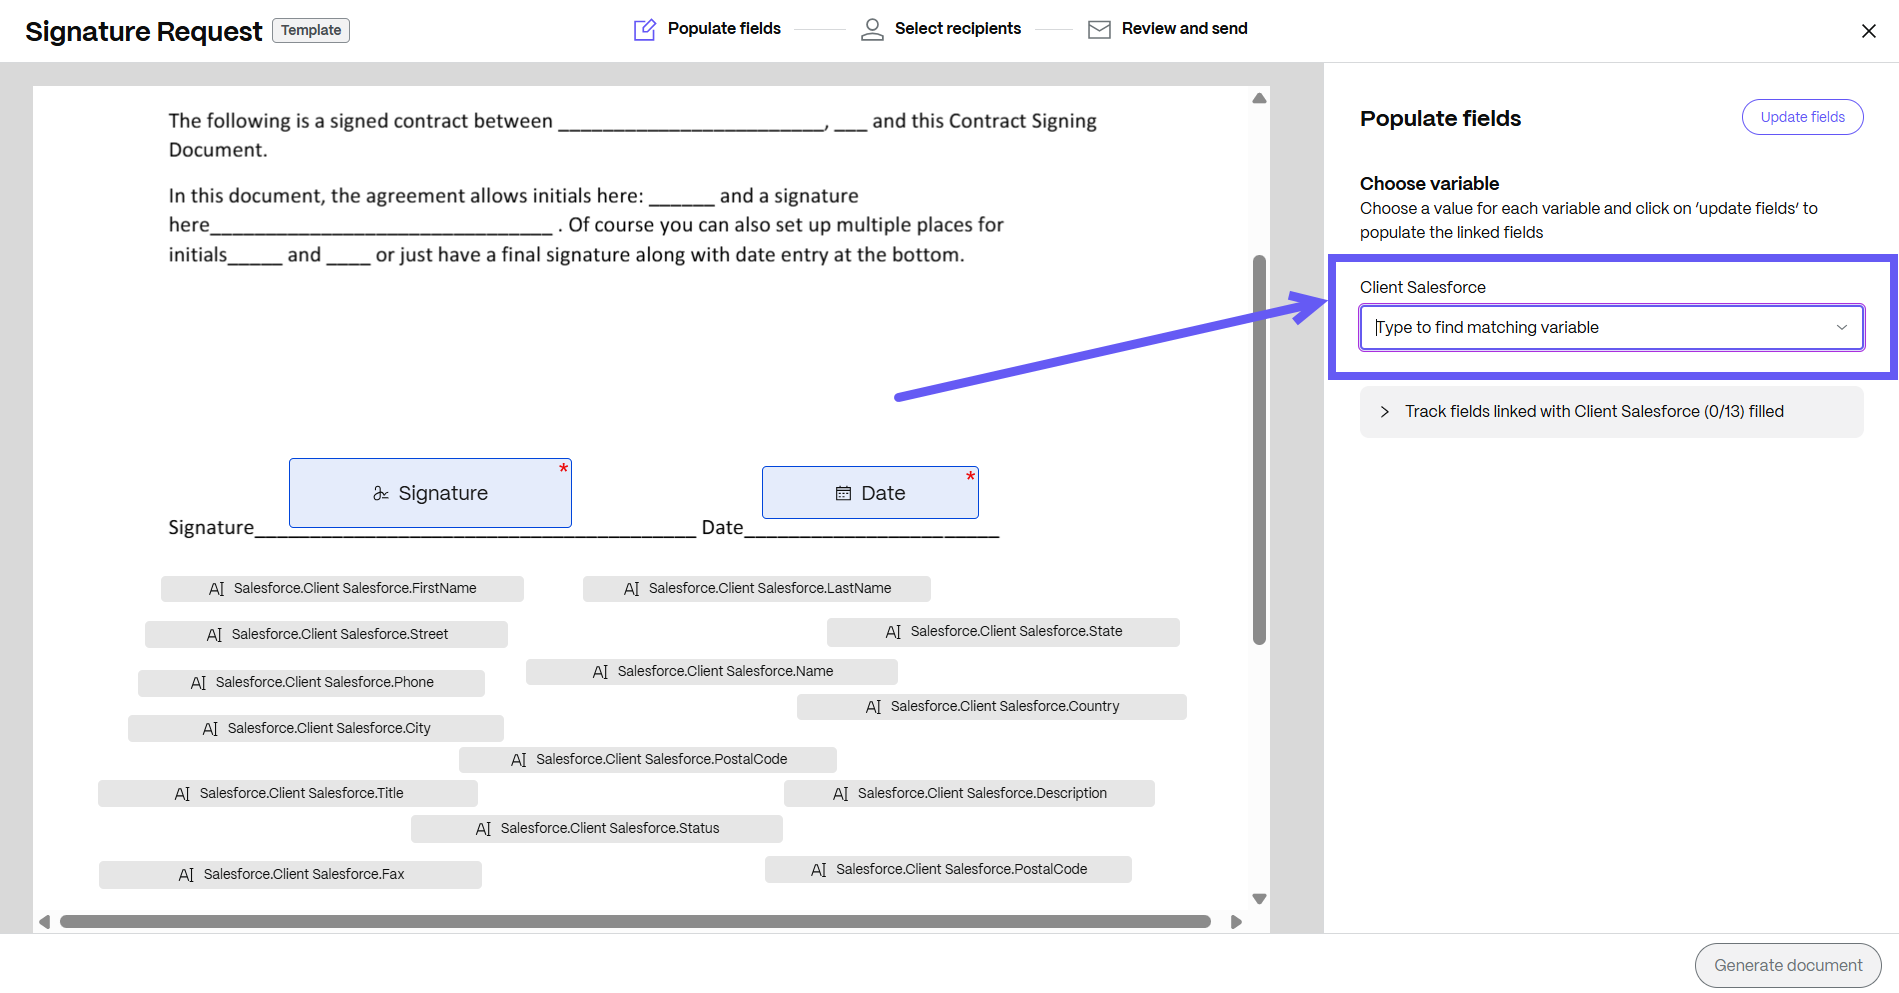
Task: Close the Signature Request dialog
Action: (1868, 31)
